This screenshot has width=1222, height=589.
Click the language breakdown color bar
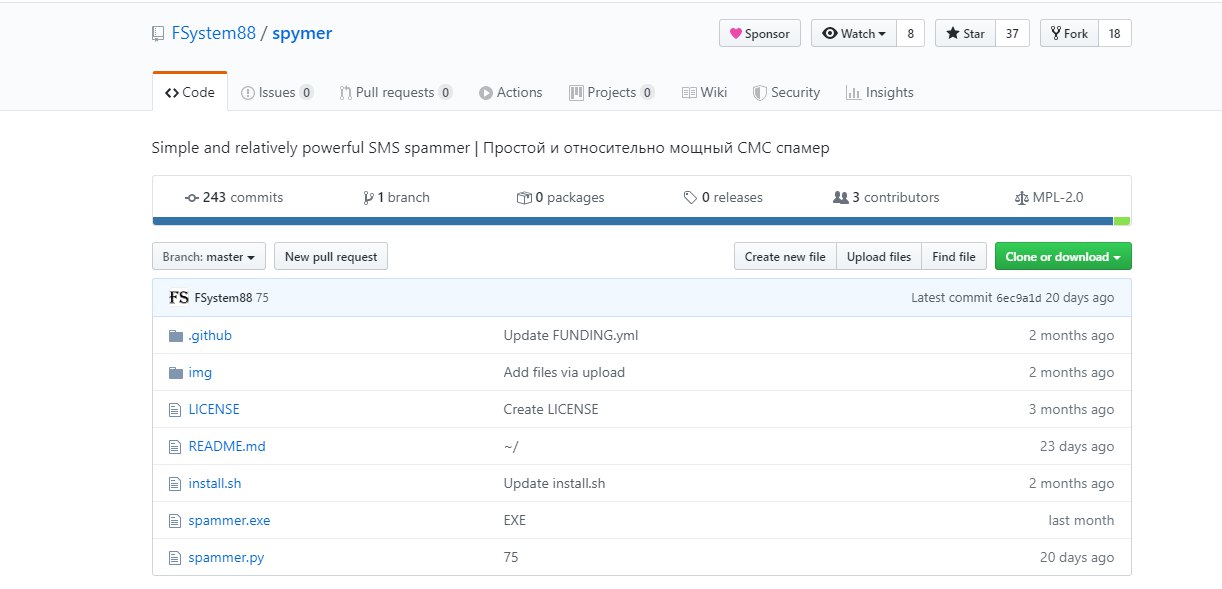tap(641, 221)
